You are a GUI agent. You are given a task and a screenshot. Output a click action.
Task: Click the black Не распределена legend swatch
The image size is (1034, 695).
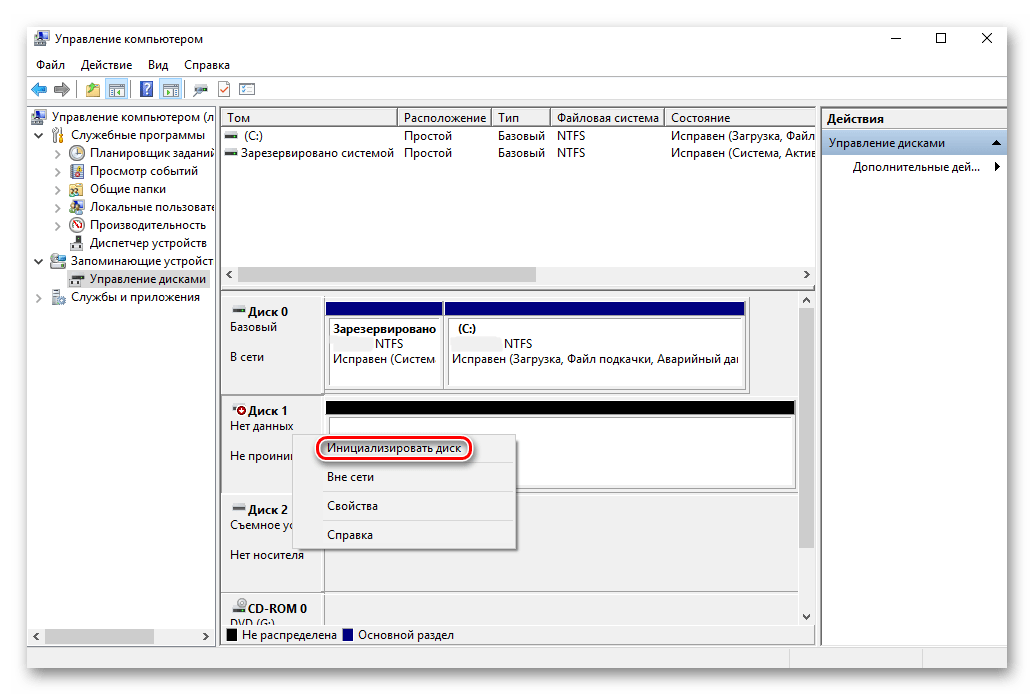[x=231, y=635]
